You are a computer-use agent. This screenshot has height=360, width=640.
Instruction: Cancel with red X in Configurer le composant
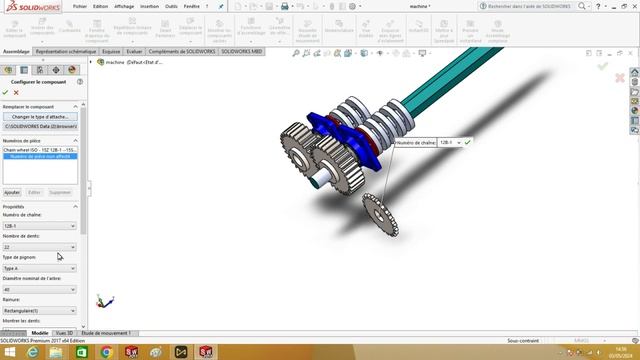(x=16, y=93)
